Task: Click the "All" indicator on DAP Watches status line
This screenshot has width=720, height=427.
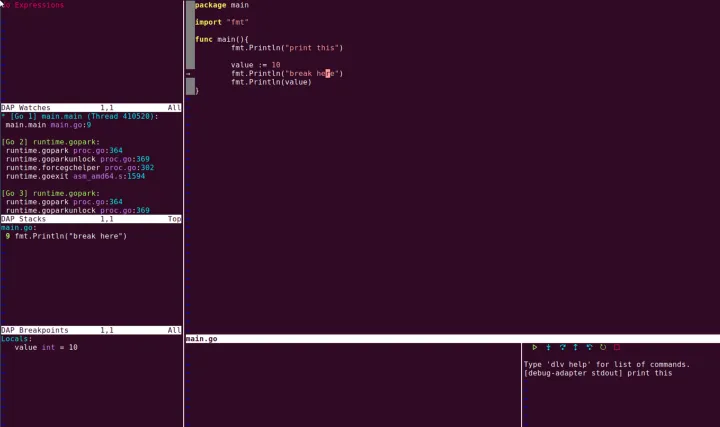Action: pyautogui.click(x=174, y=107)
